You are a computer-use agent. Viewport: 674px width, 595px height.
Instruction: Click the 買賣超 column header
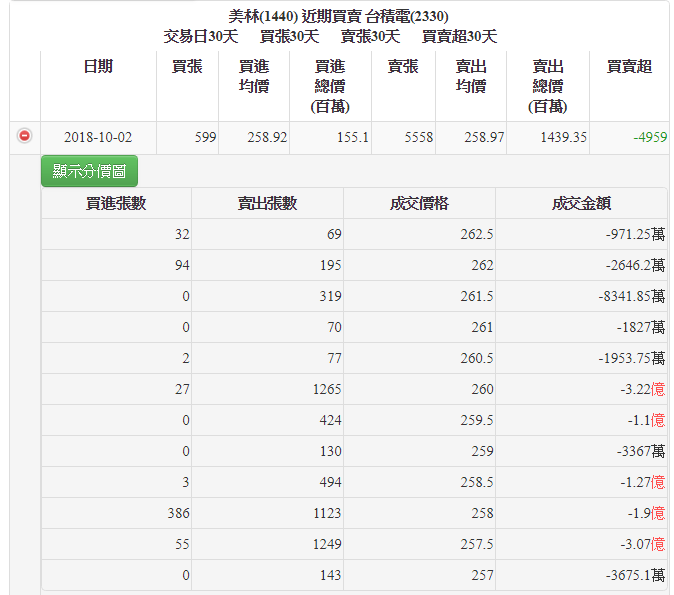pos(629,67)
